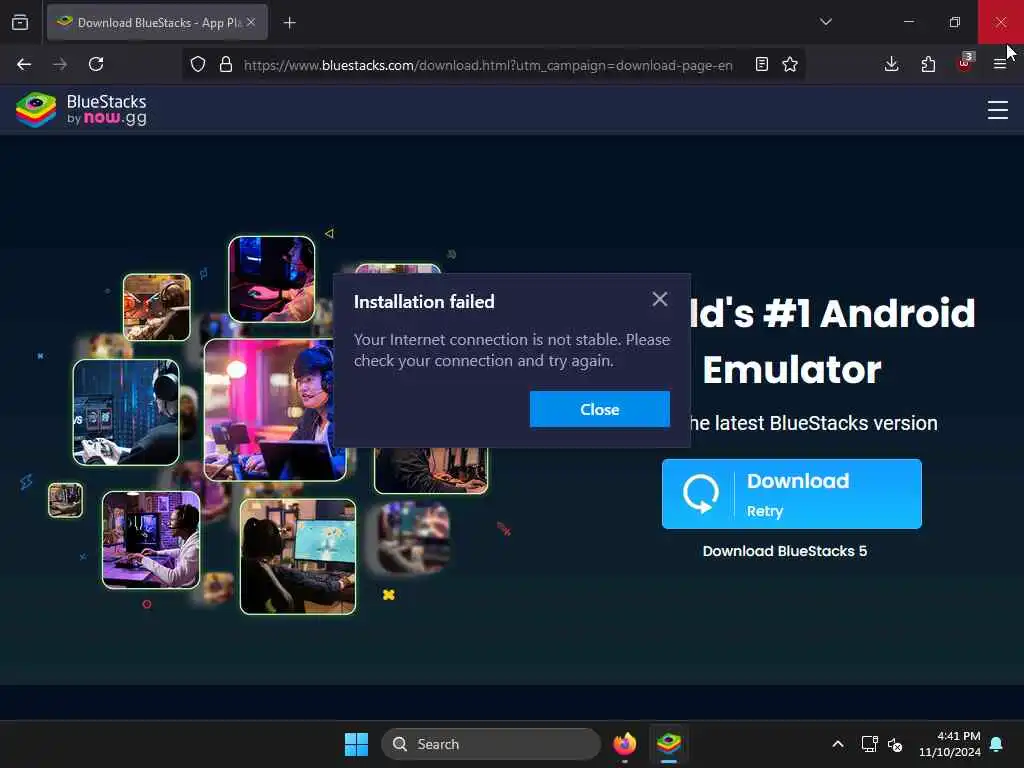The image size is (1024, 768).
Task: Open BlueStacks installer taskbar icon
Action: (669, 744)
